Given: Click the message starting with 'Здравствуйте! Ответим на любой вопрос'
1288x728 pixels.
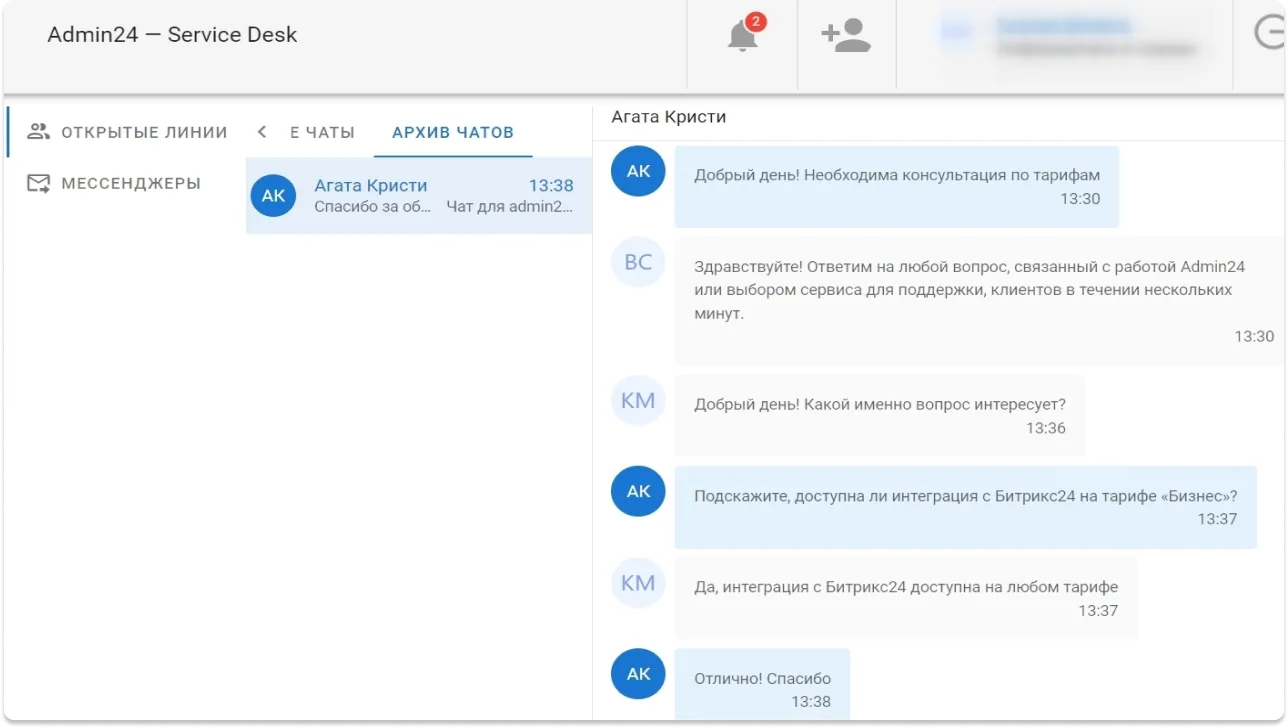Looking at the screenshot, I should [x=978, y=301].
